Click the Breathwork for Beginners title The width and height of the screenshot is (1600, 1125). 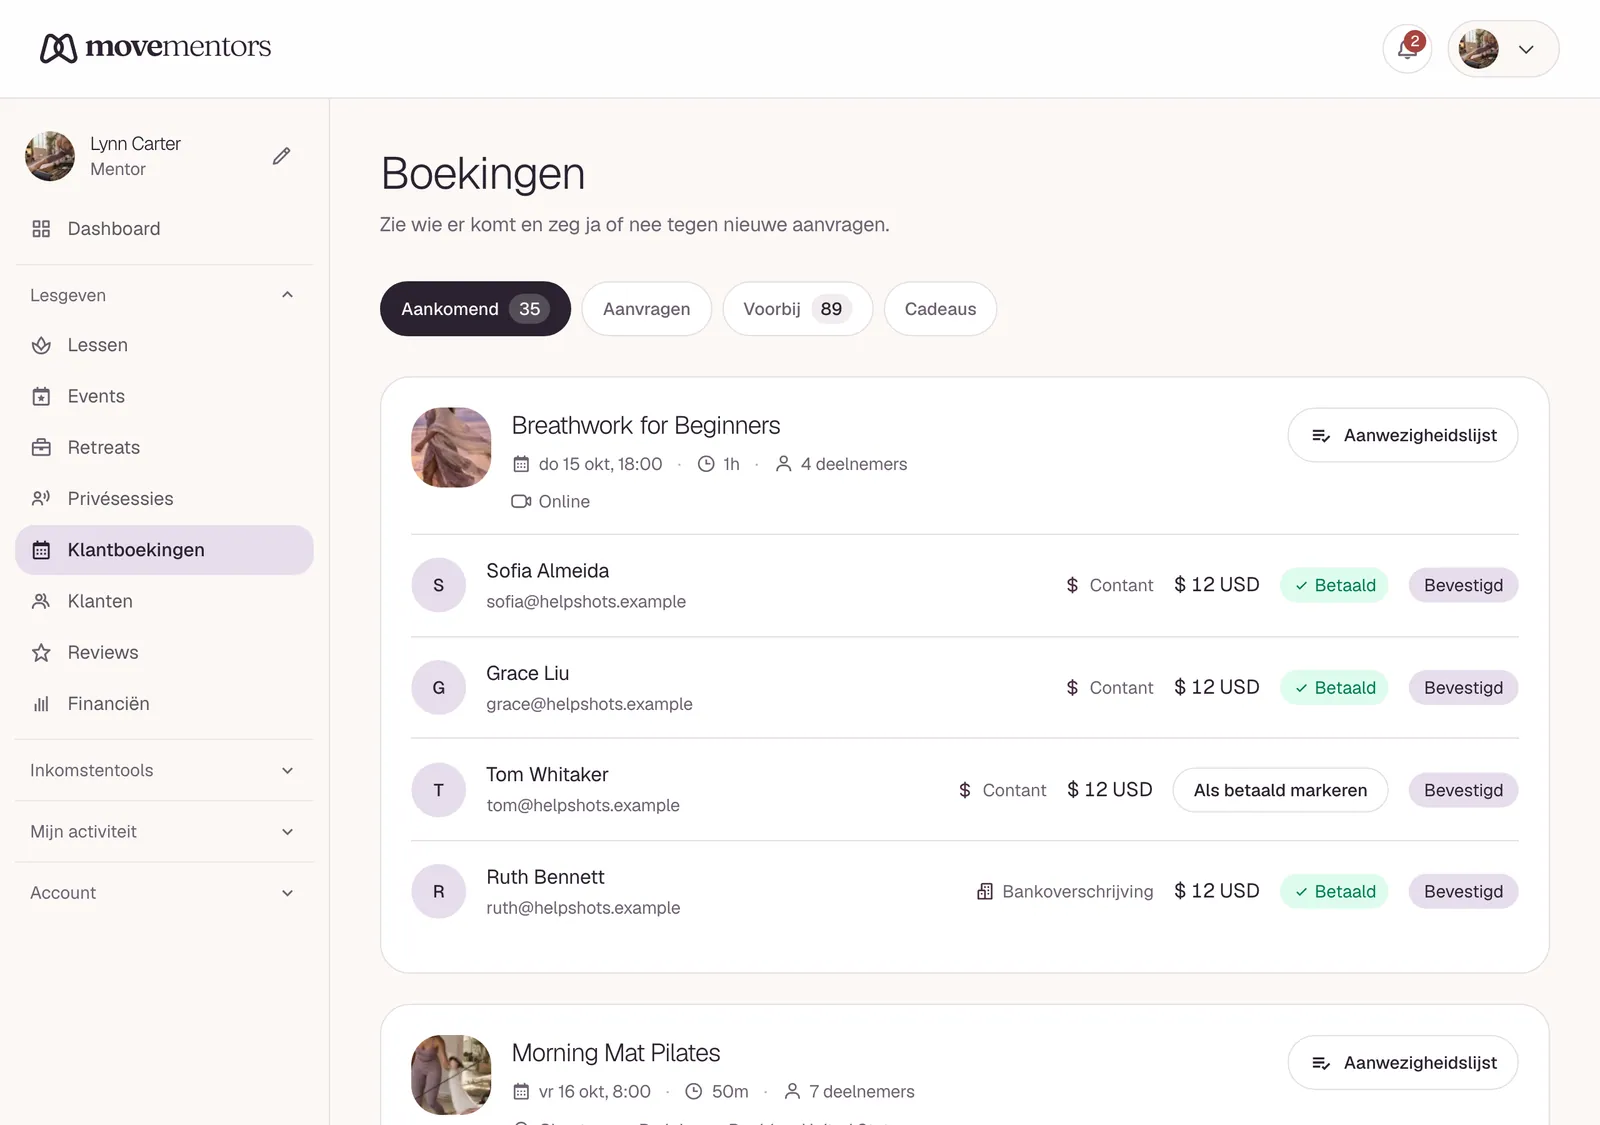point(646,425)
